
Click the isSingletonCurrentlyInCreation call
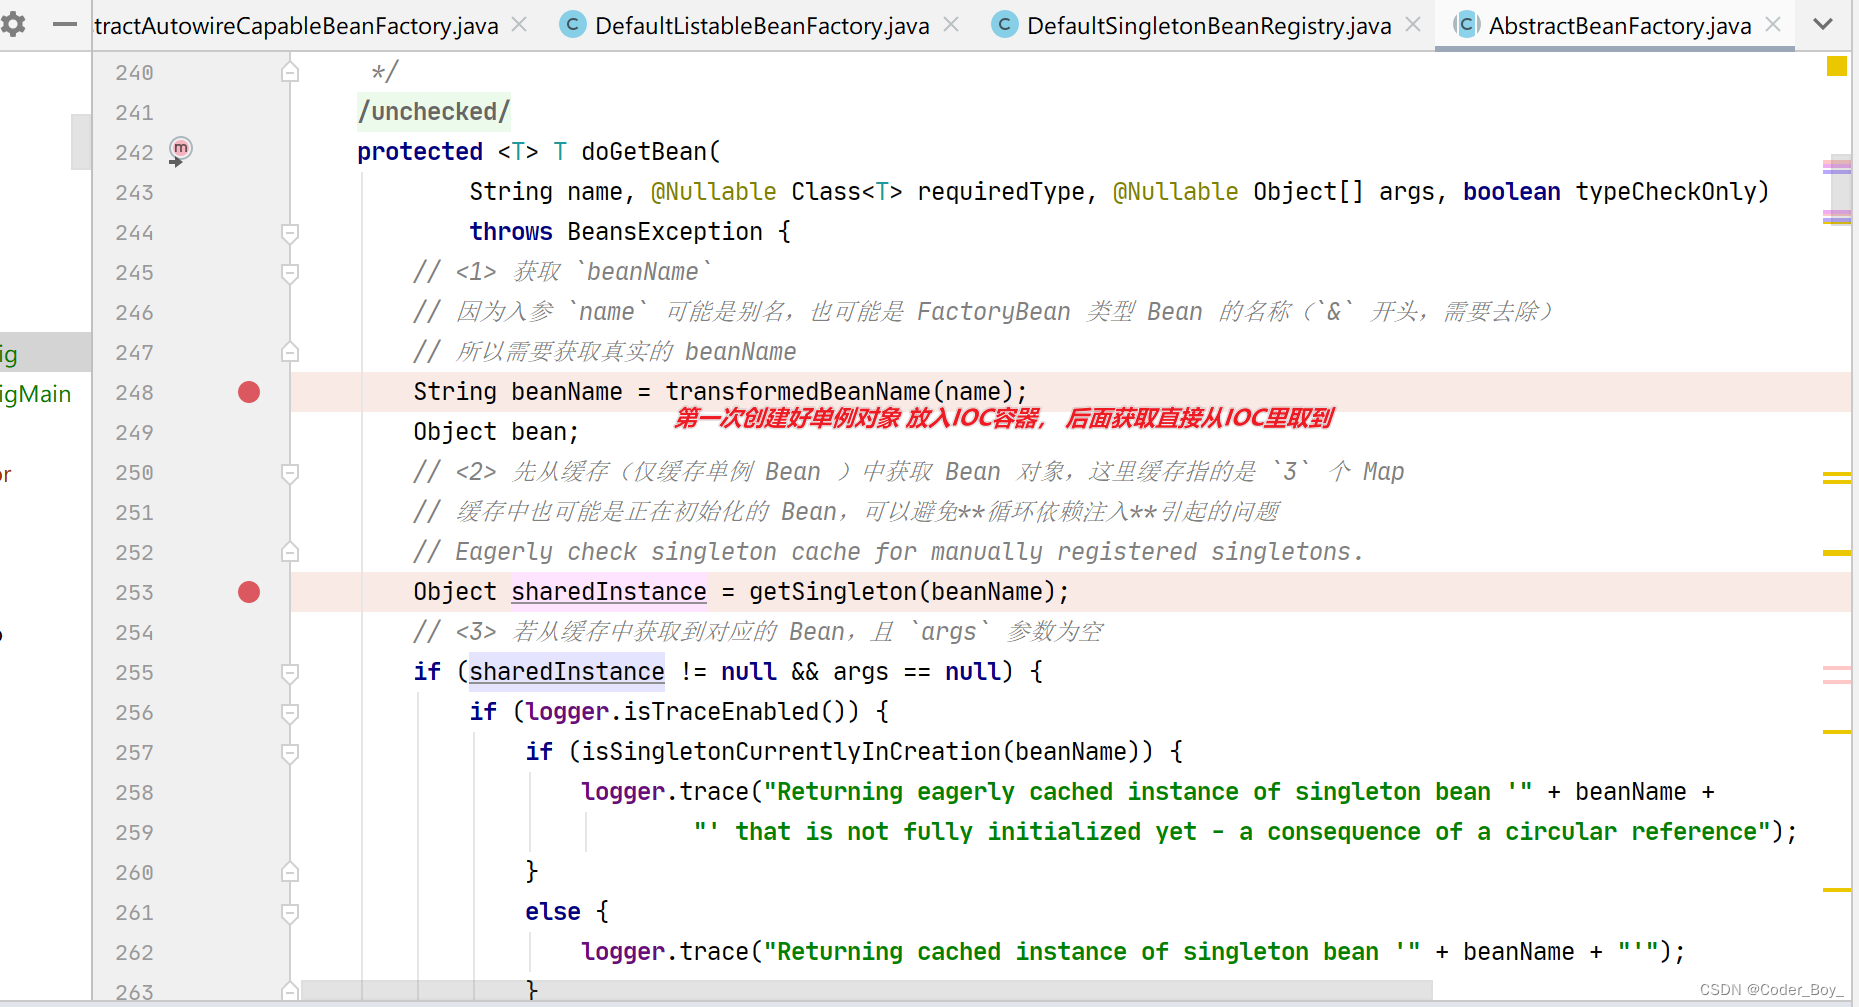pyautogui.click(x=791, y=752)
